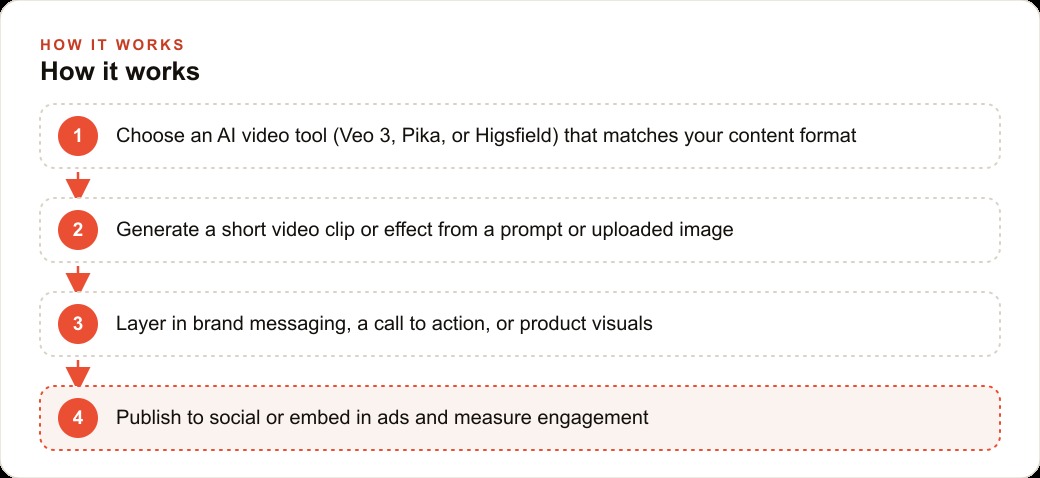Viewport: 1040px width, 478px height.
Task: Click the red uppercase HOW IT WORKS label
Action: tap(112, 45)
